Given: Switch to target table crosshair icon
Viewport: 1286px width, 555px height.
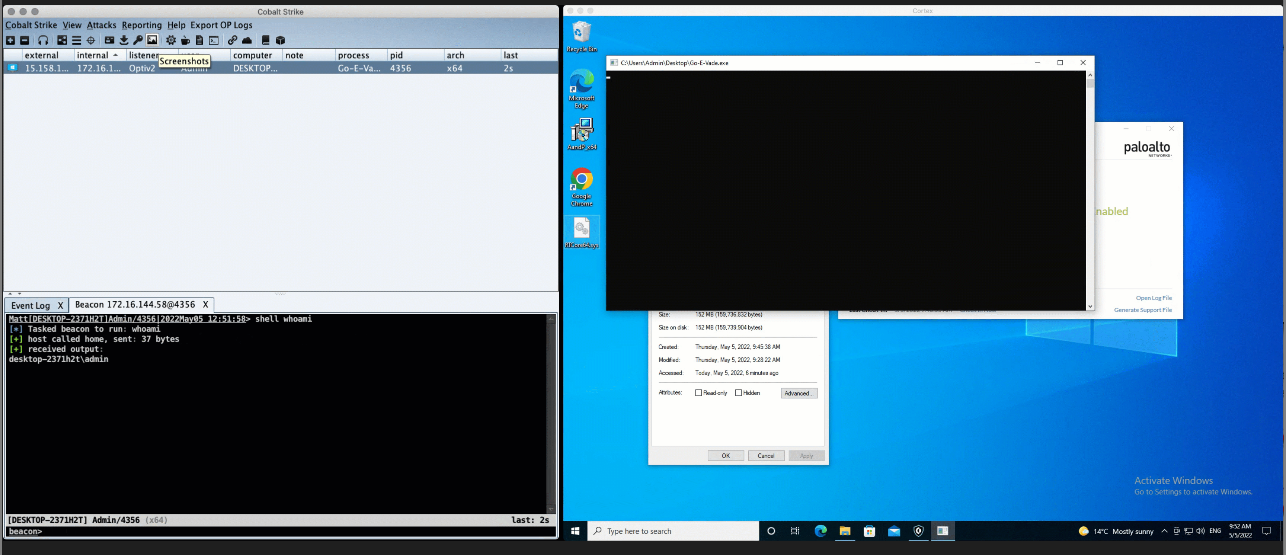Looking at the screenshot, I should 91,40.
